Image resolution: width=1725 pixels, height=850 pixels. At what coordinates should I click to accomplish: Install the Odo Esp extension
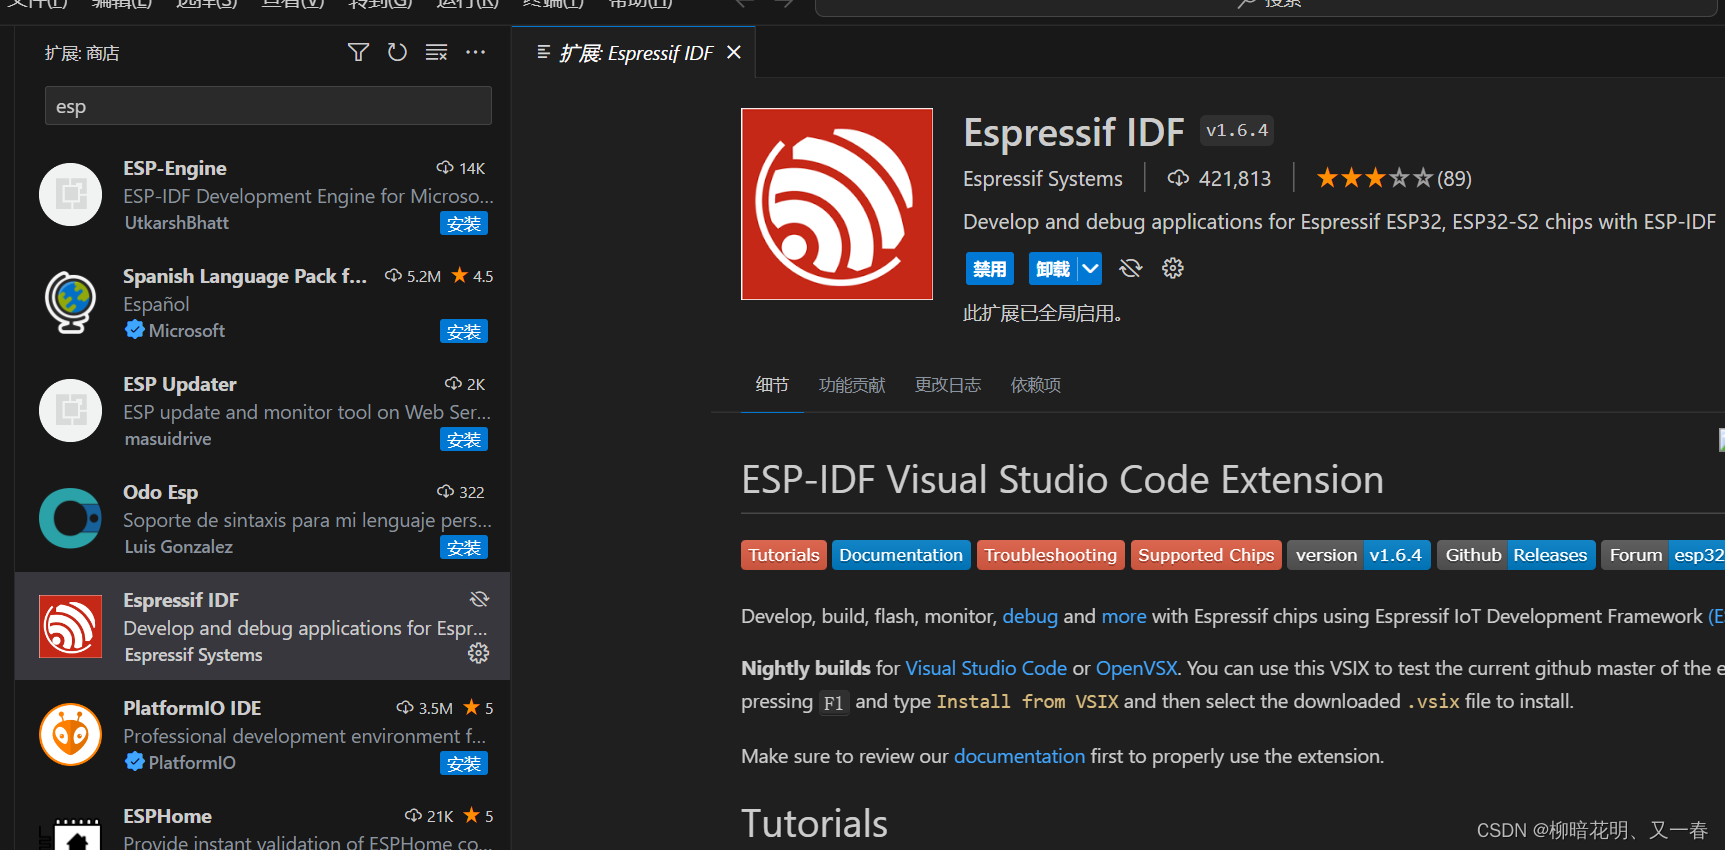(464, 548)
